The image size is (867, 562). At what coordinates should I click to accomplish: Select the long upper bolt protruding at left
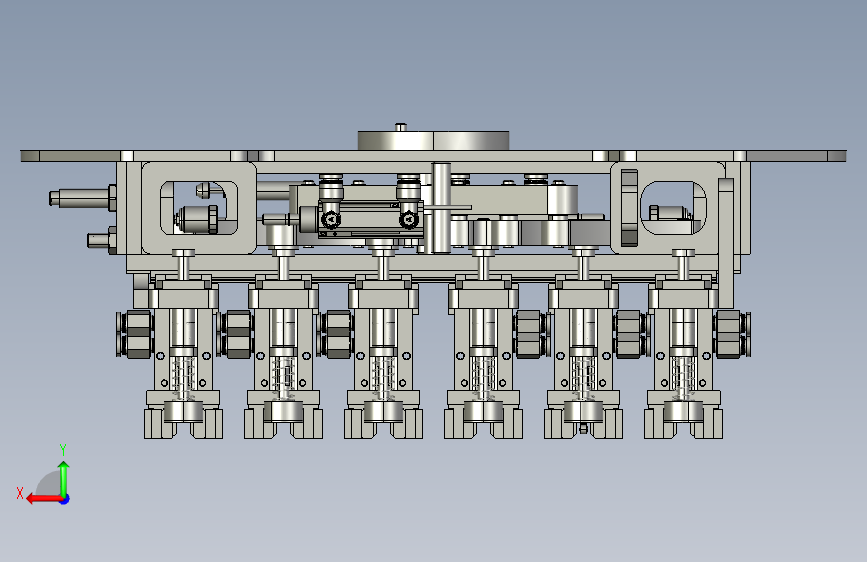82,198
